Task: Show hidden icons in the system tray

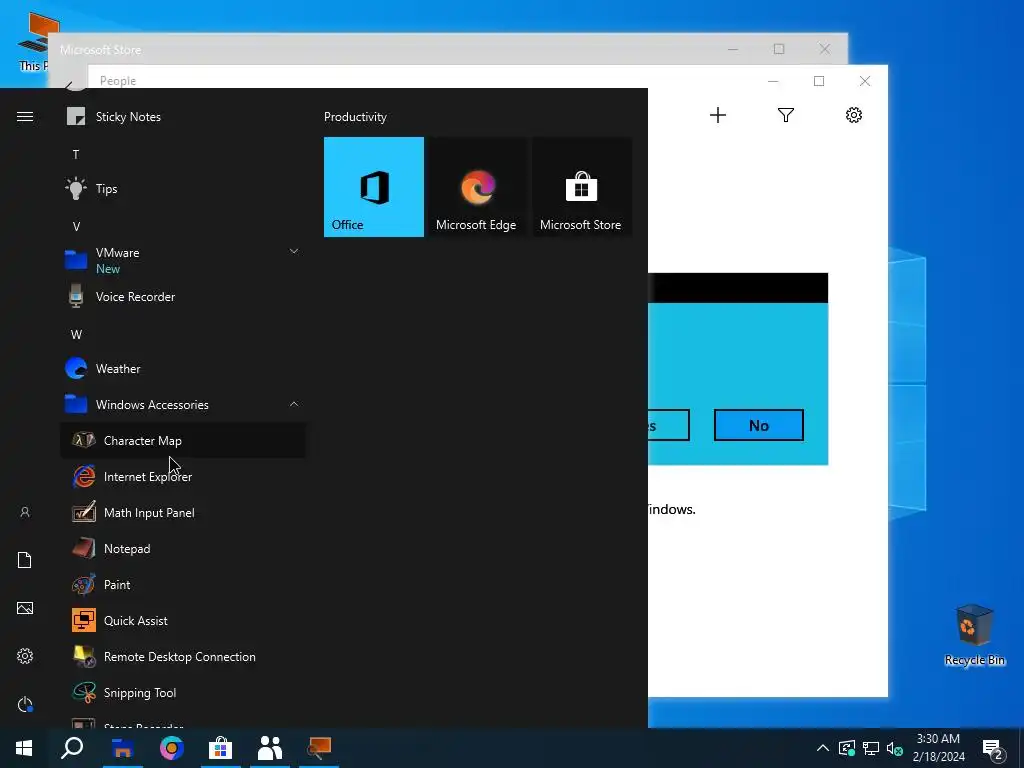Action: (823, 748)
